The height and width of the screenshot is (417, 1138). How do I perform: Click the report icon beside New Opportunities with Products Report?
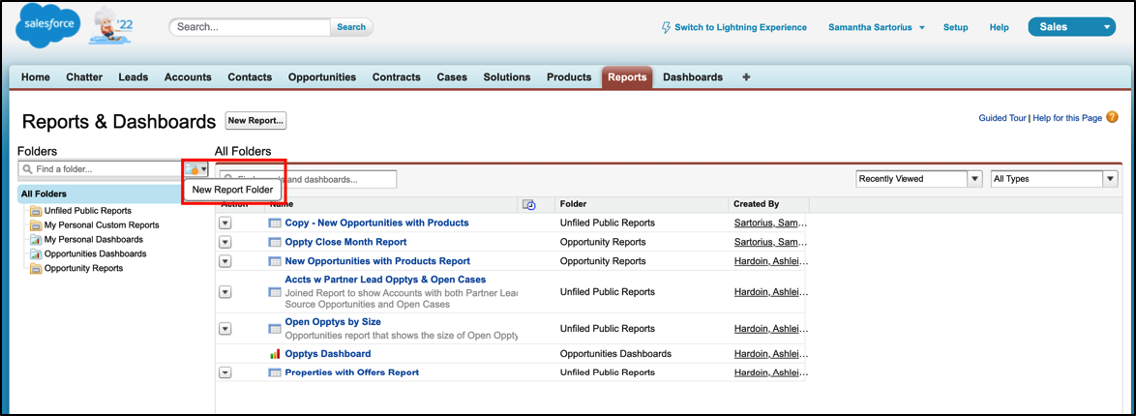pos(275,261)
